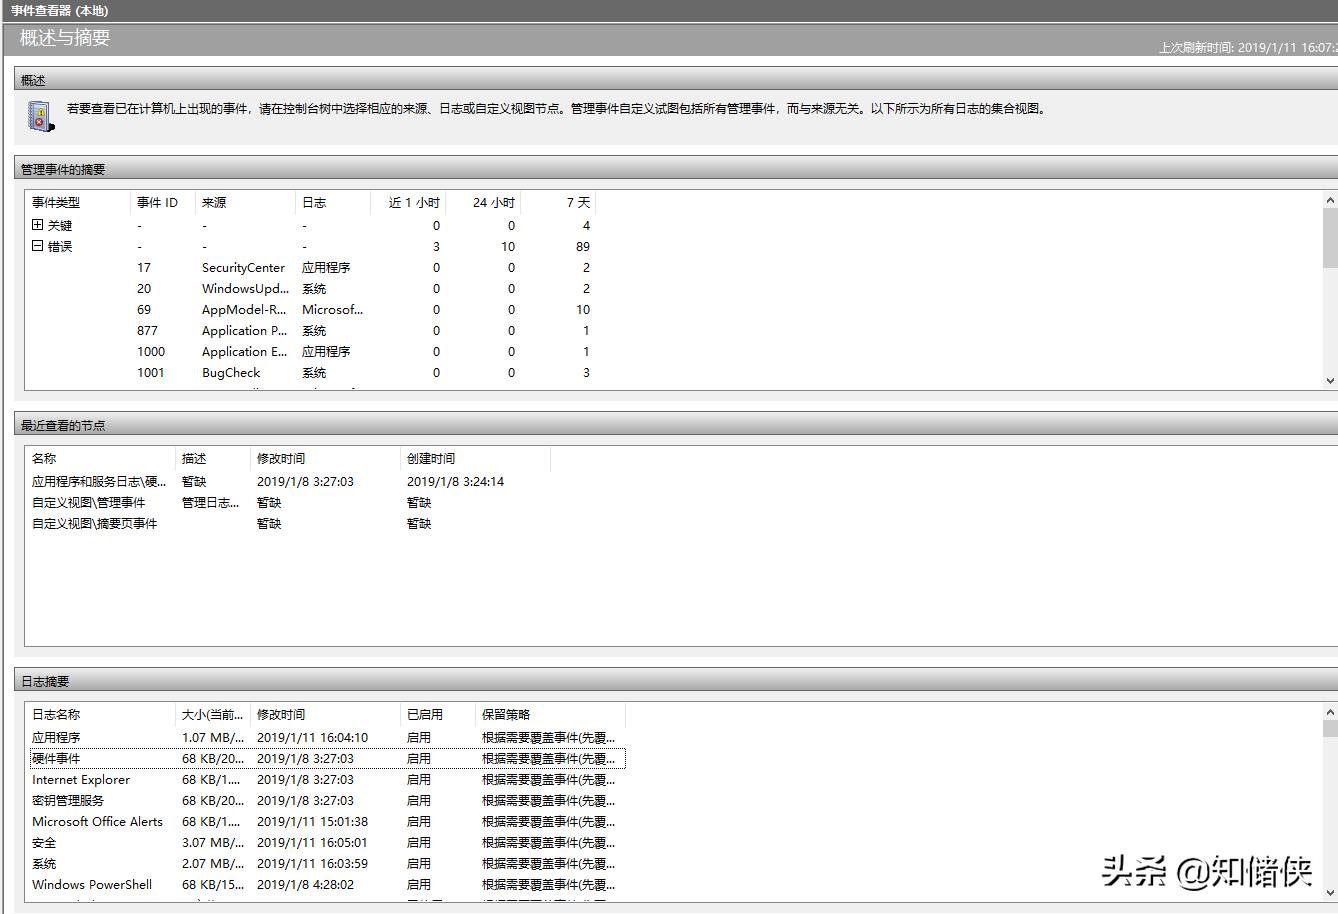Sort by 7 天 column header
Screen dimensions: 1338x914
click(x=558, y=202)
